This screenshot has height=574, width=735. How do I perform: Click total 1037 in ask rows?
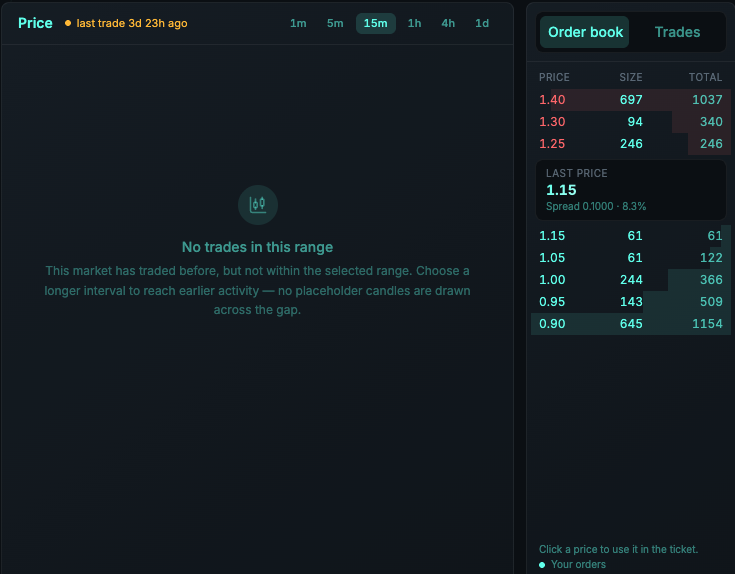tap(707, 100)
